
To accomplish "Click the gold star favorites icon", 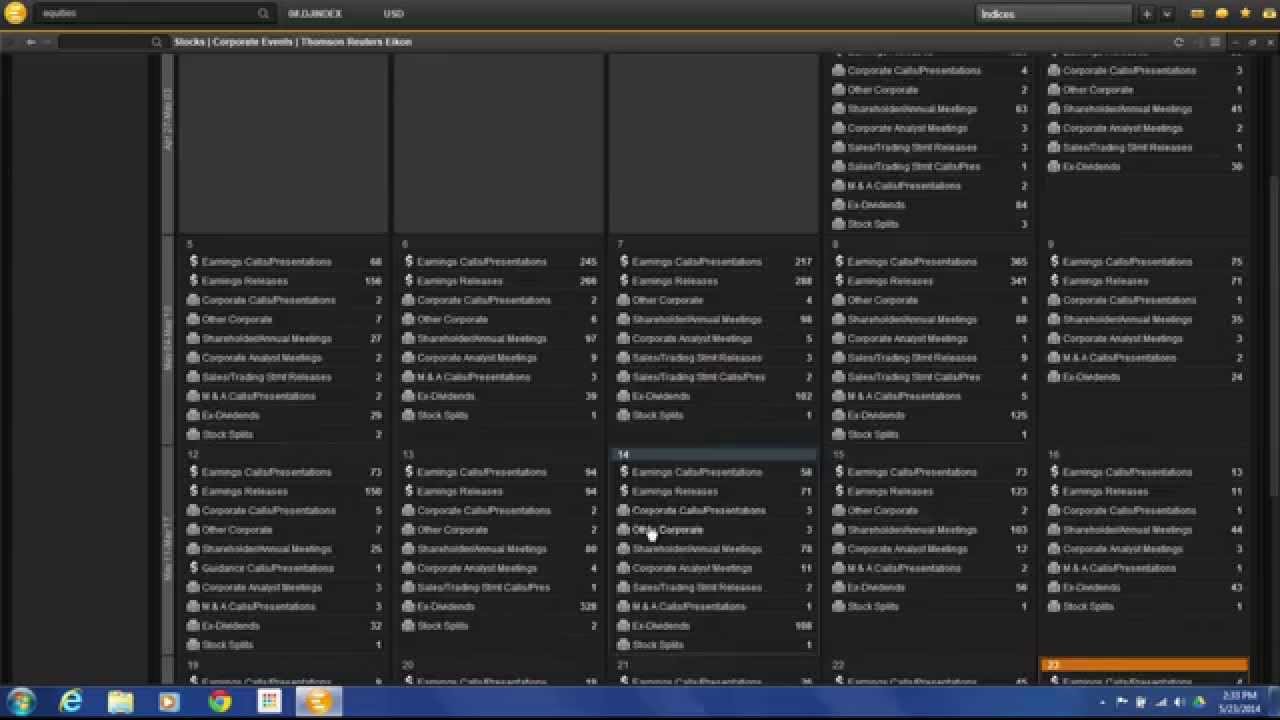I will [1245, 14].
